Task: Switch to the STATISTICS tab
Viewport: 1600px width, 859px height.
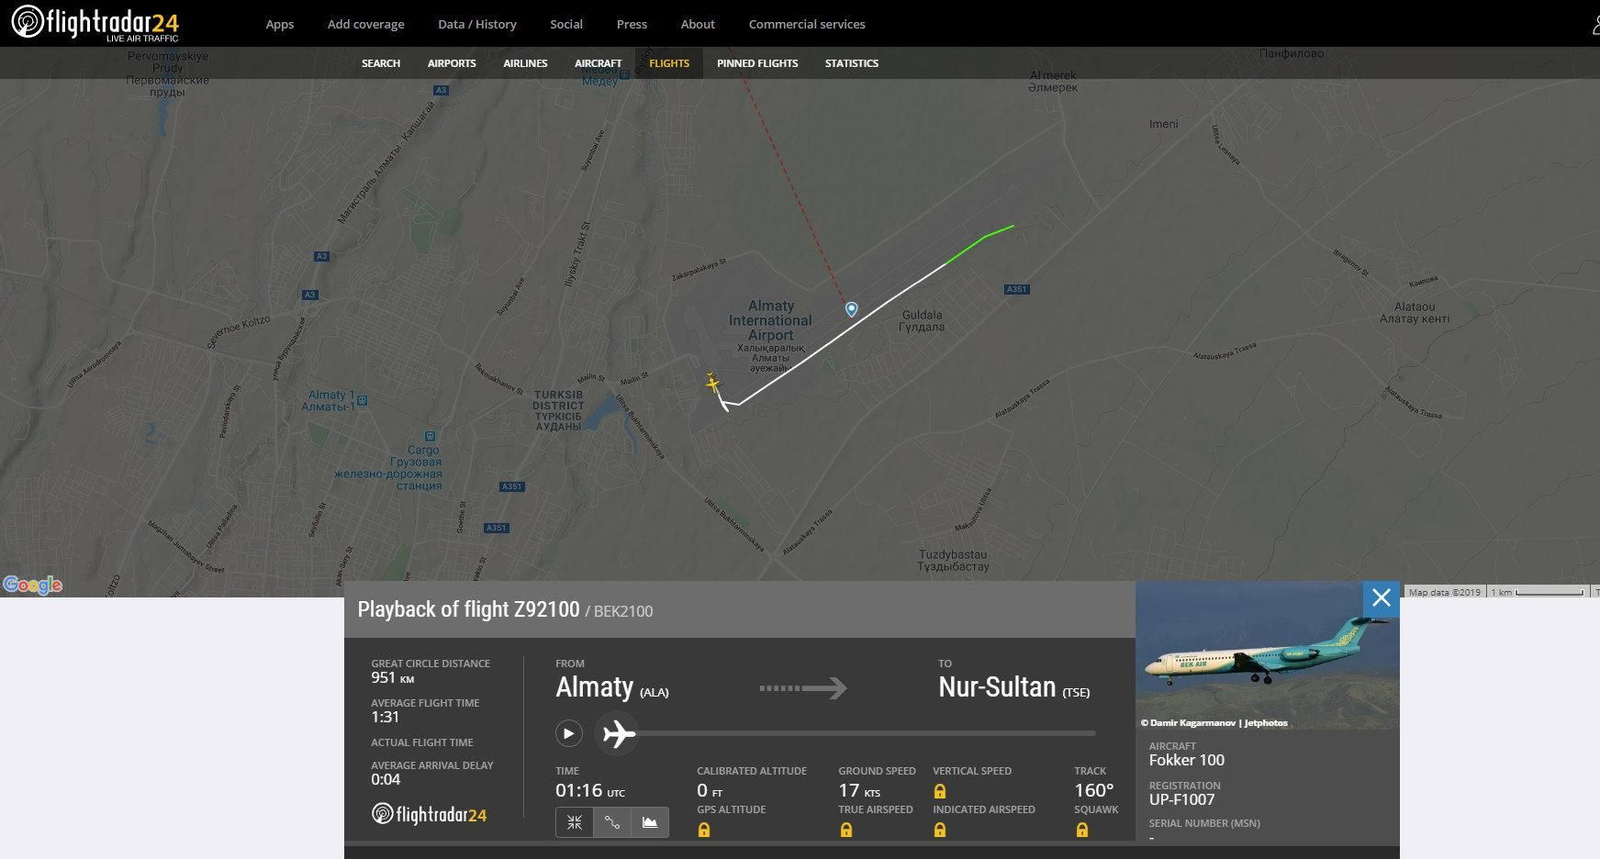Action: (852, 63)
